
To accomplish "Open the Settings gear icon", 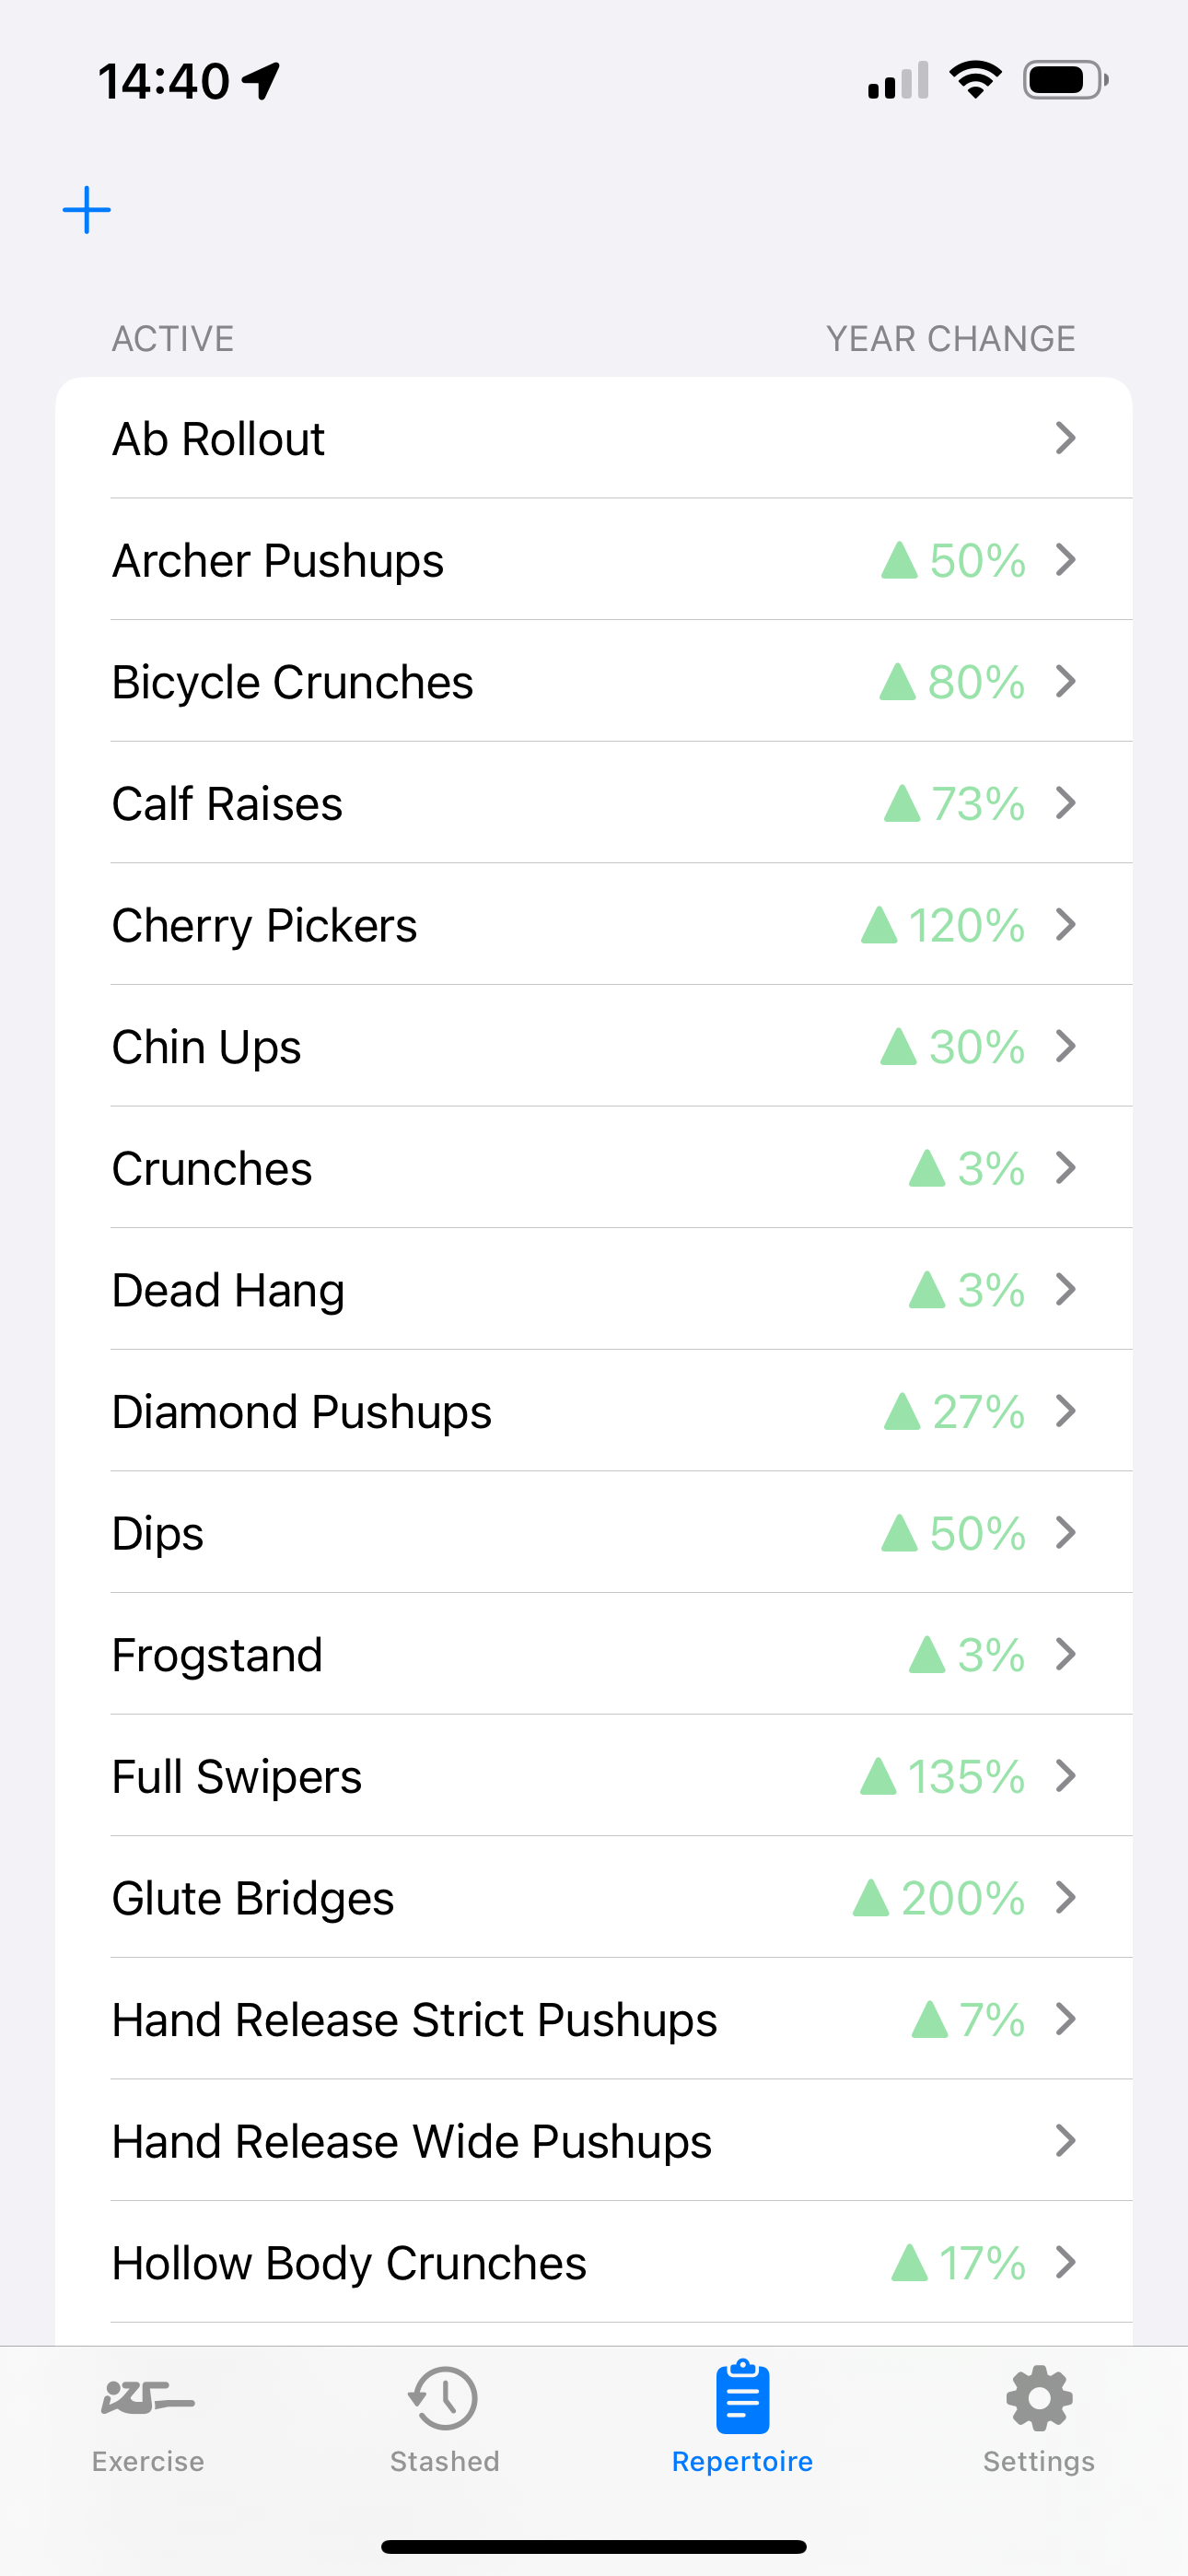I will point(1039,2398).
